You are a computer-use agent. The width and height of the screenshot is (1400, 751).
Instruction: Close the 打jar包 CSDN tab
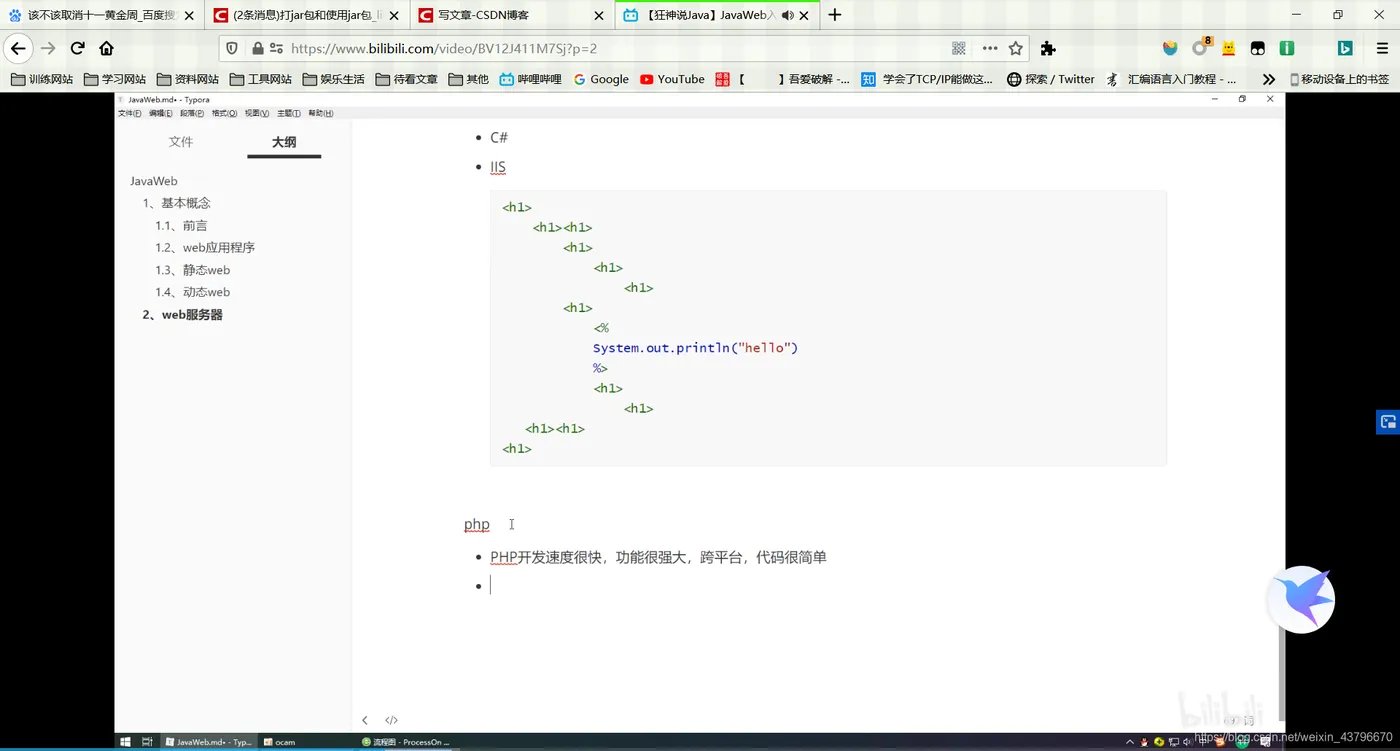394,15
